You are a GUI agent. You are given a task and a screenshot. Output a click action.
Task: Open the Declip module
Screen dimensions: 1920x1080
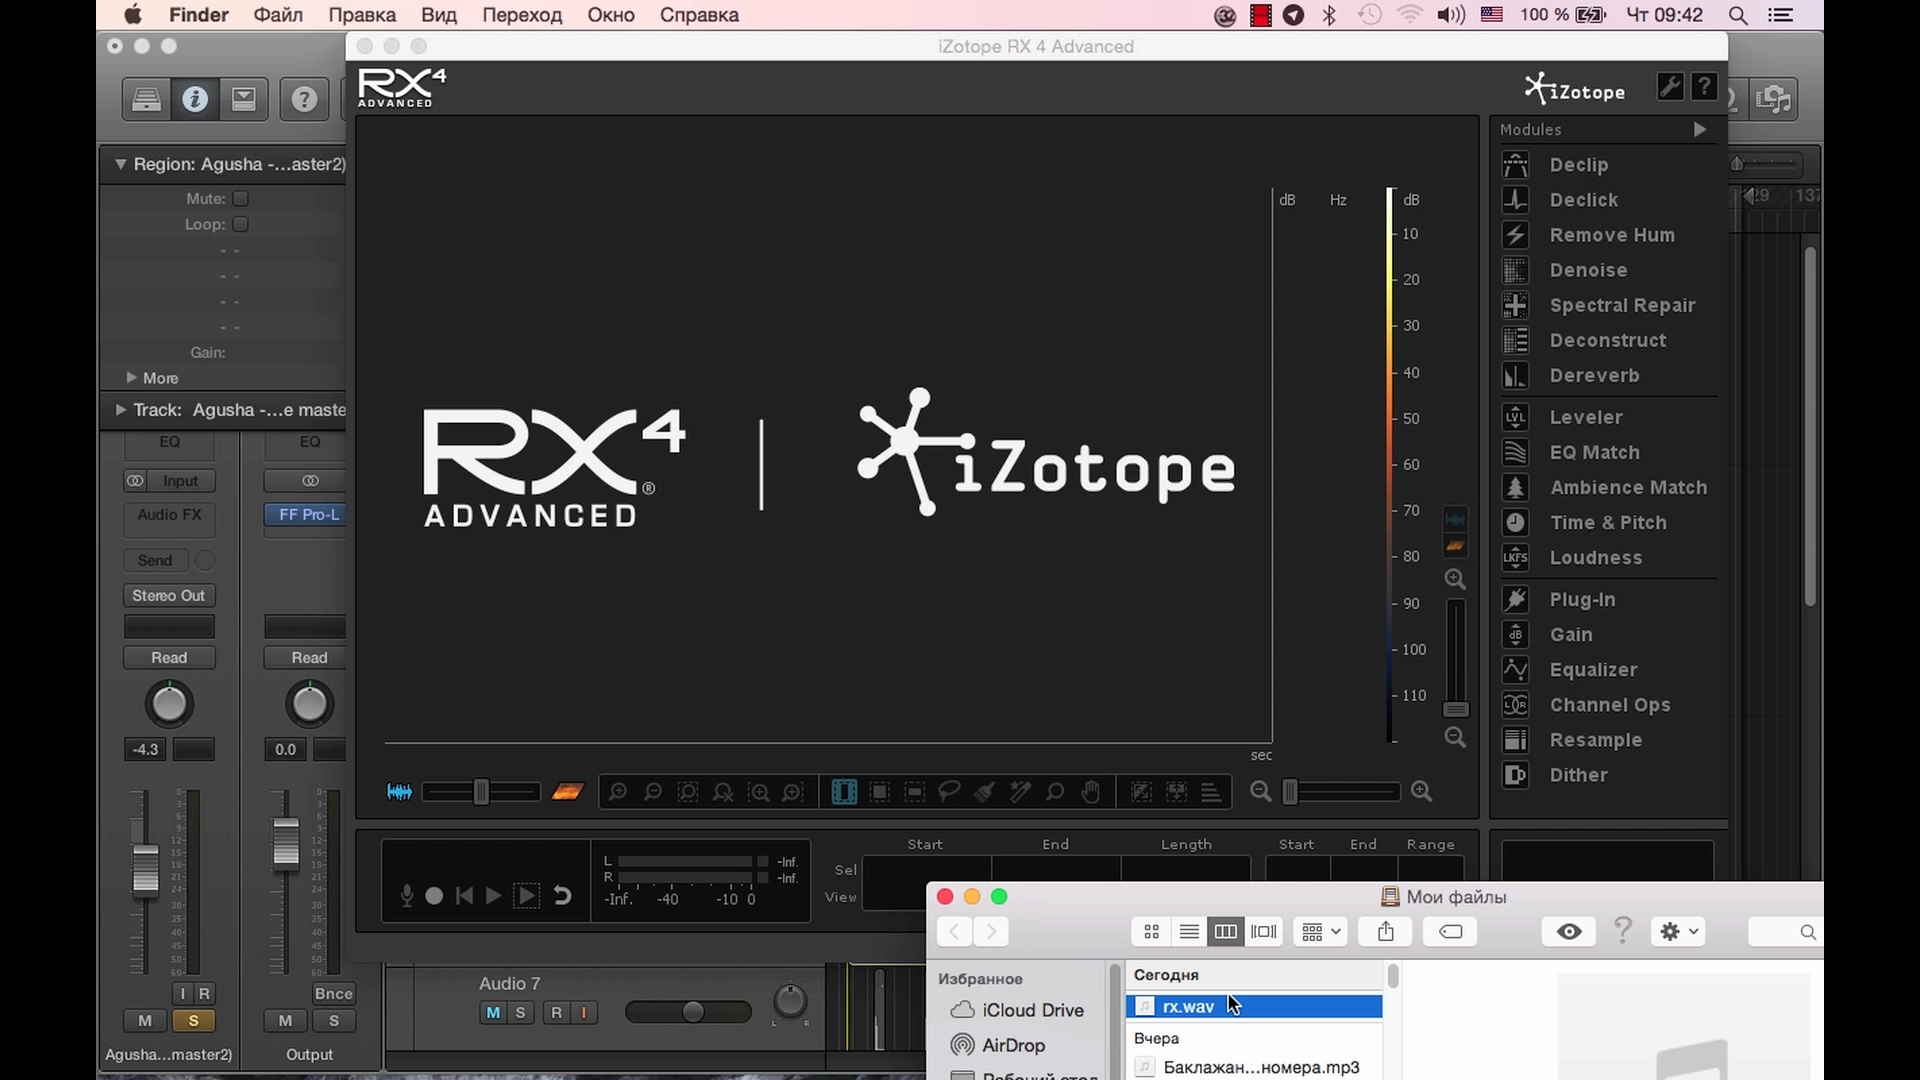click(1578, 165)
